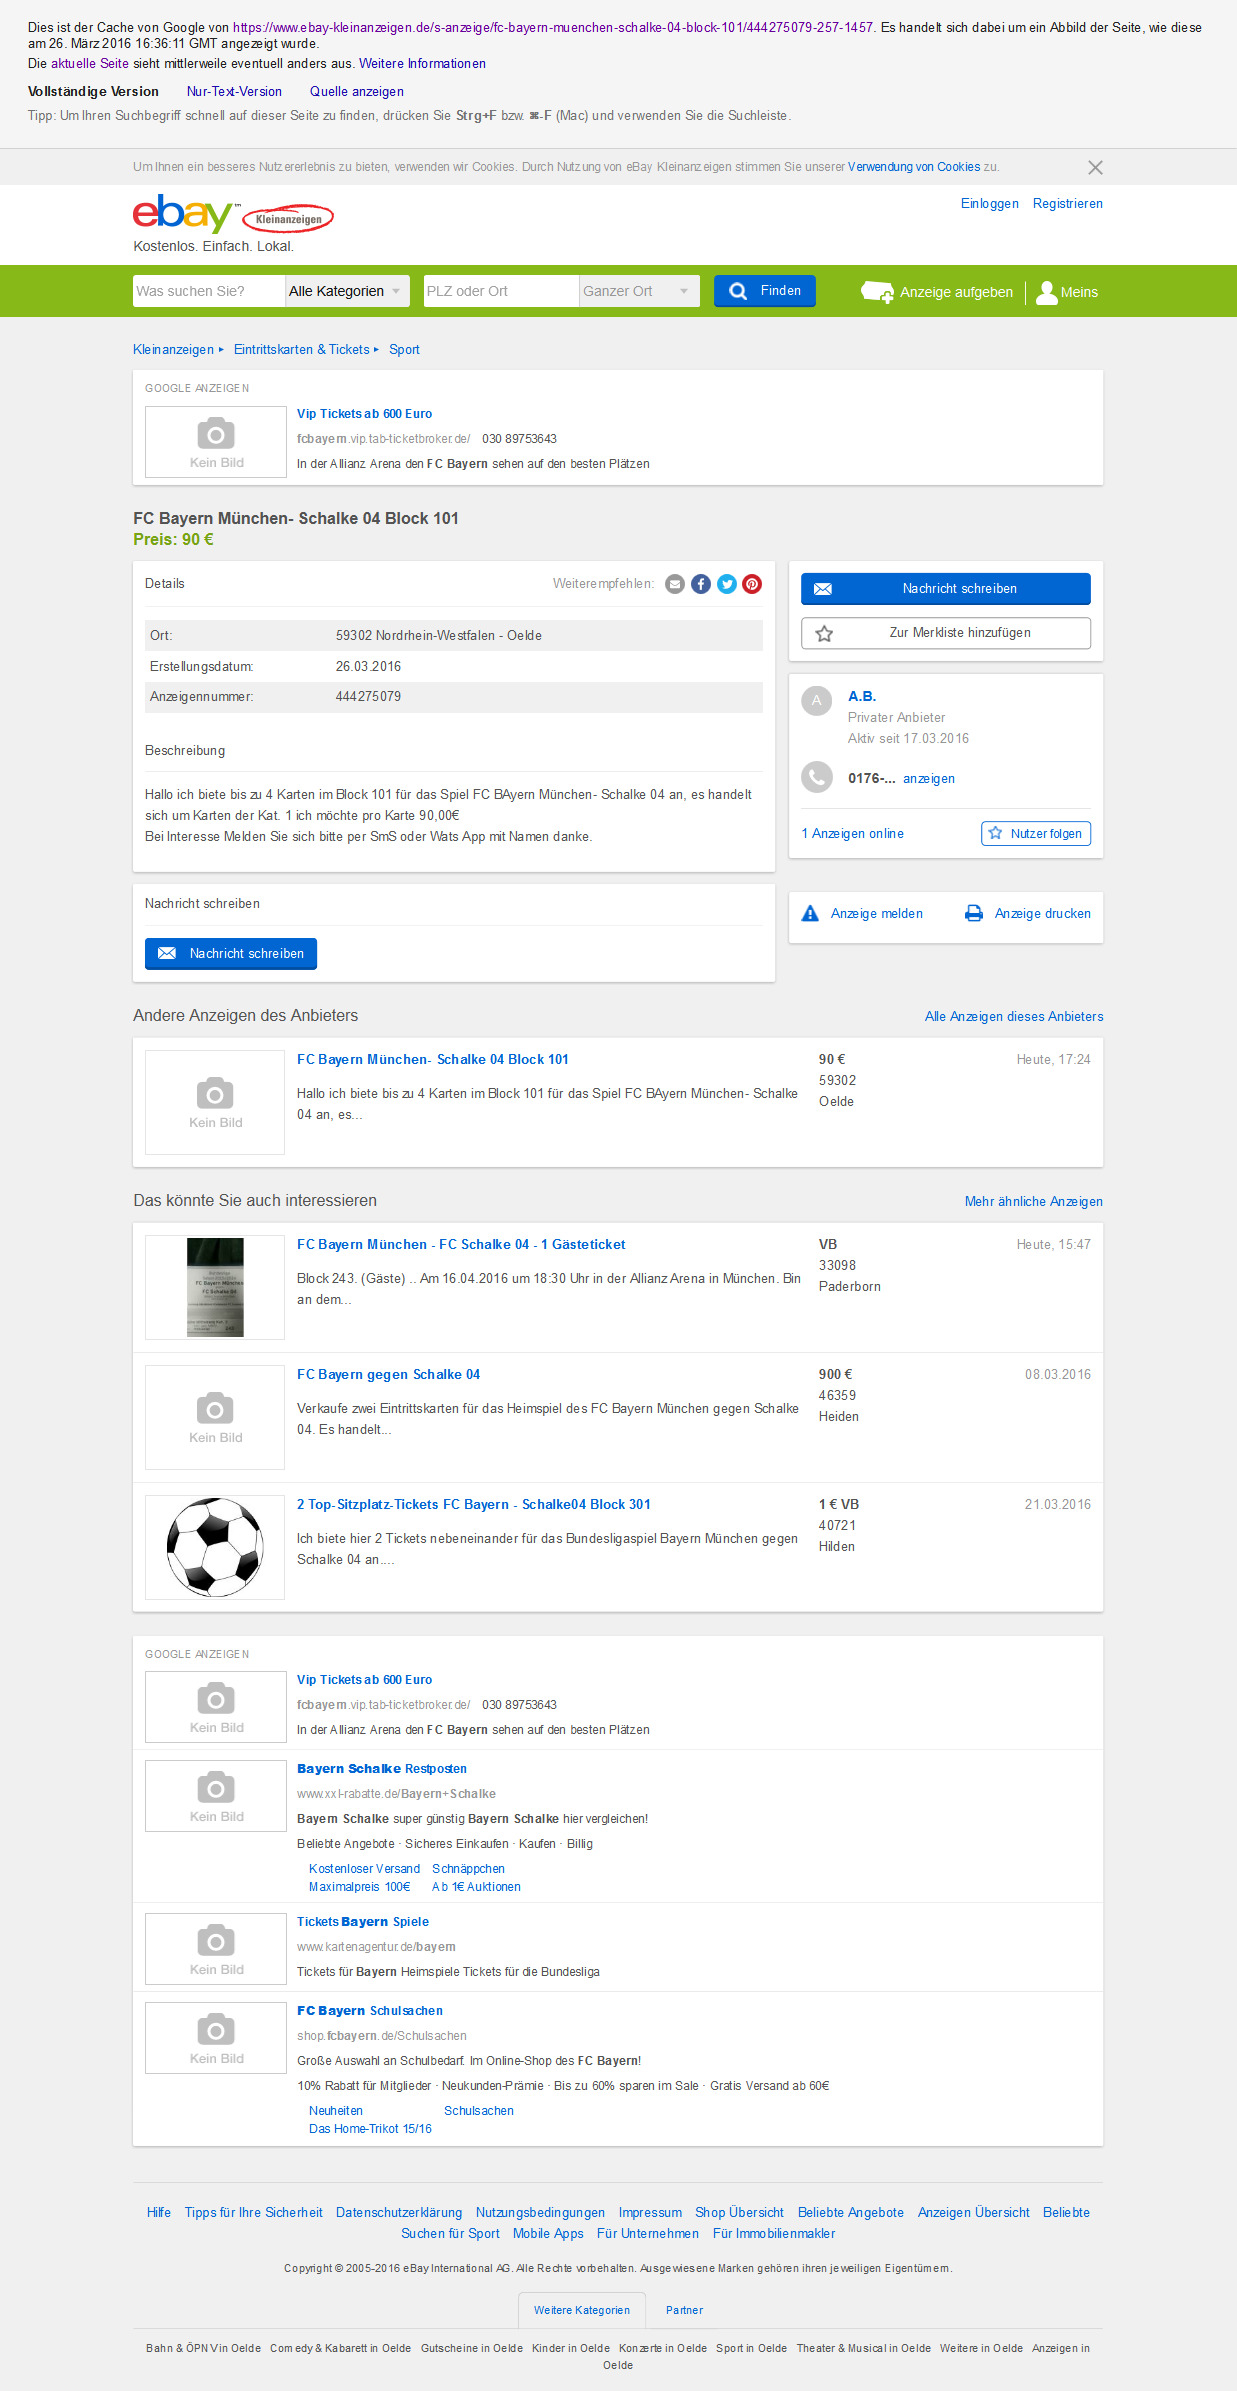Click the eBay Kleinanzeigen logo
This screenshot has height=2391, width=1237.
pos(233,214)
